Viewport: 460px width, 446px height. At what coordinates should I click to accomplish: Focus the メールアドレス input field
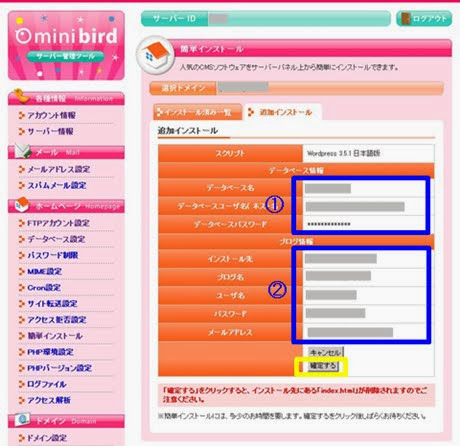[x=365, y=332]
